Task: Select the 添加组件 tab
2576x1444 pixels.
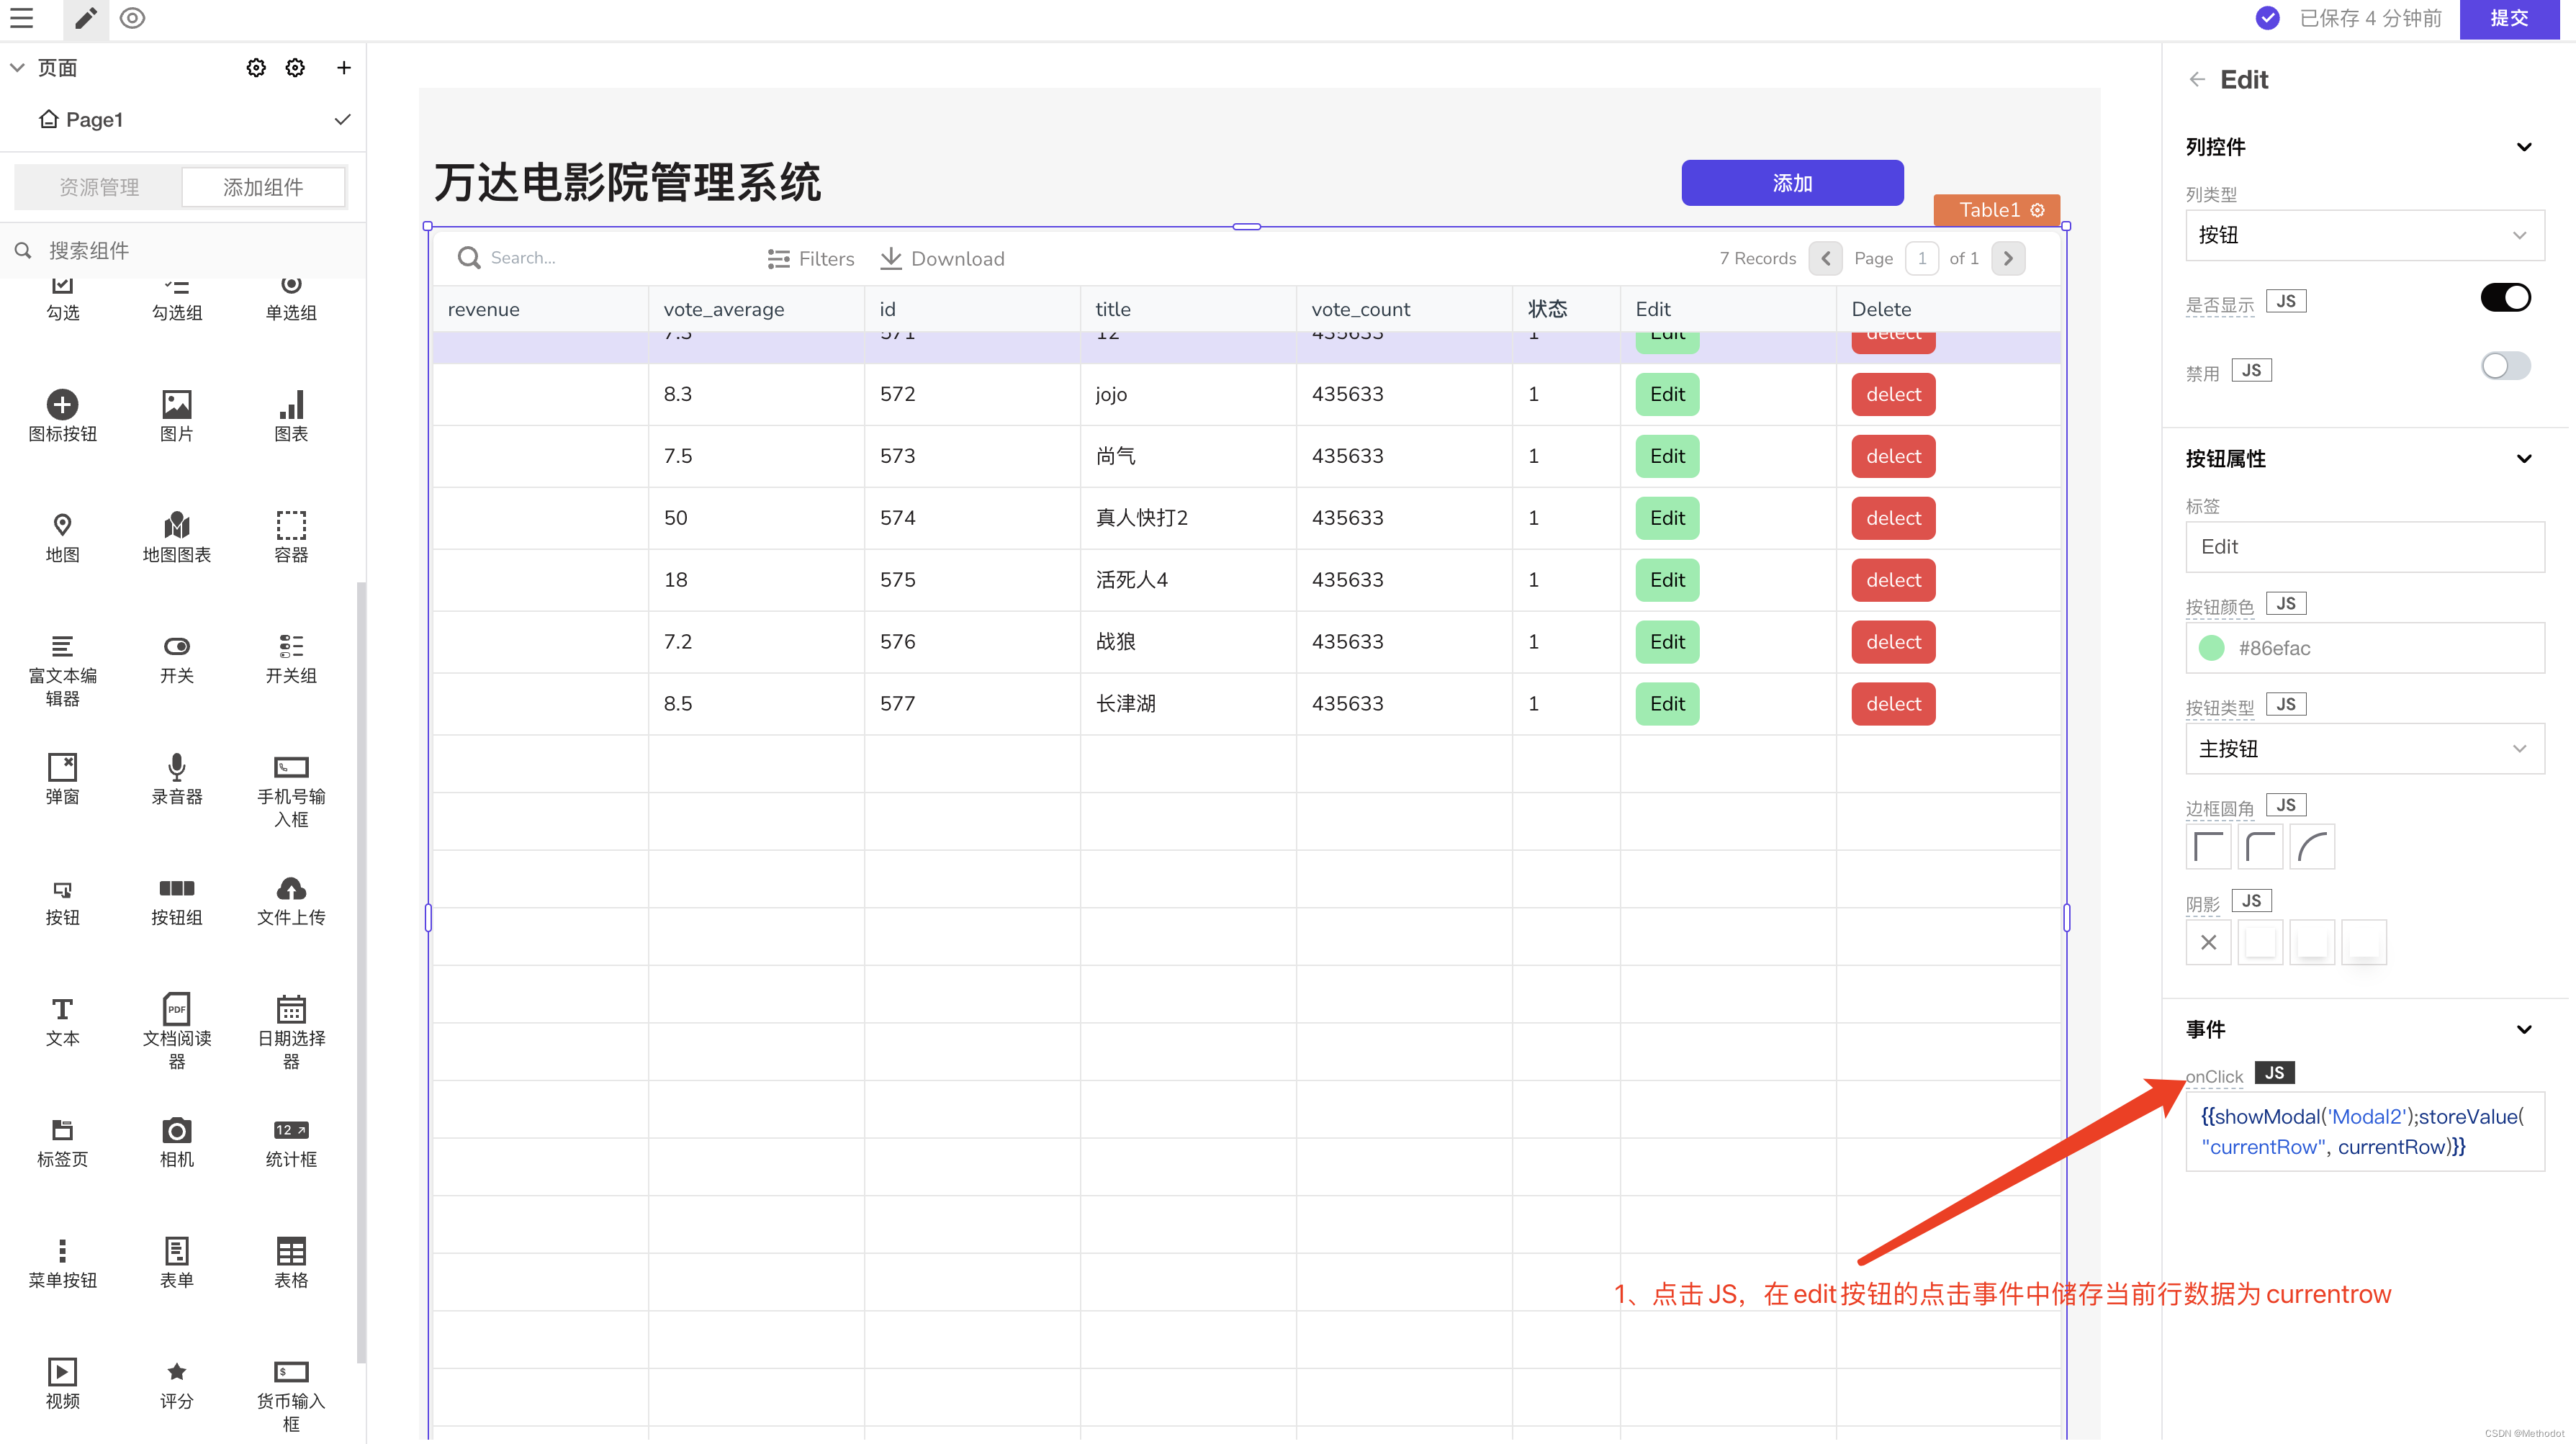Action: pos(263,187)
